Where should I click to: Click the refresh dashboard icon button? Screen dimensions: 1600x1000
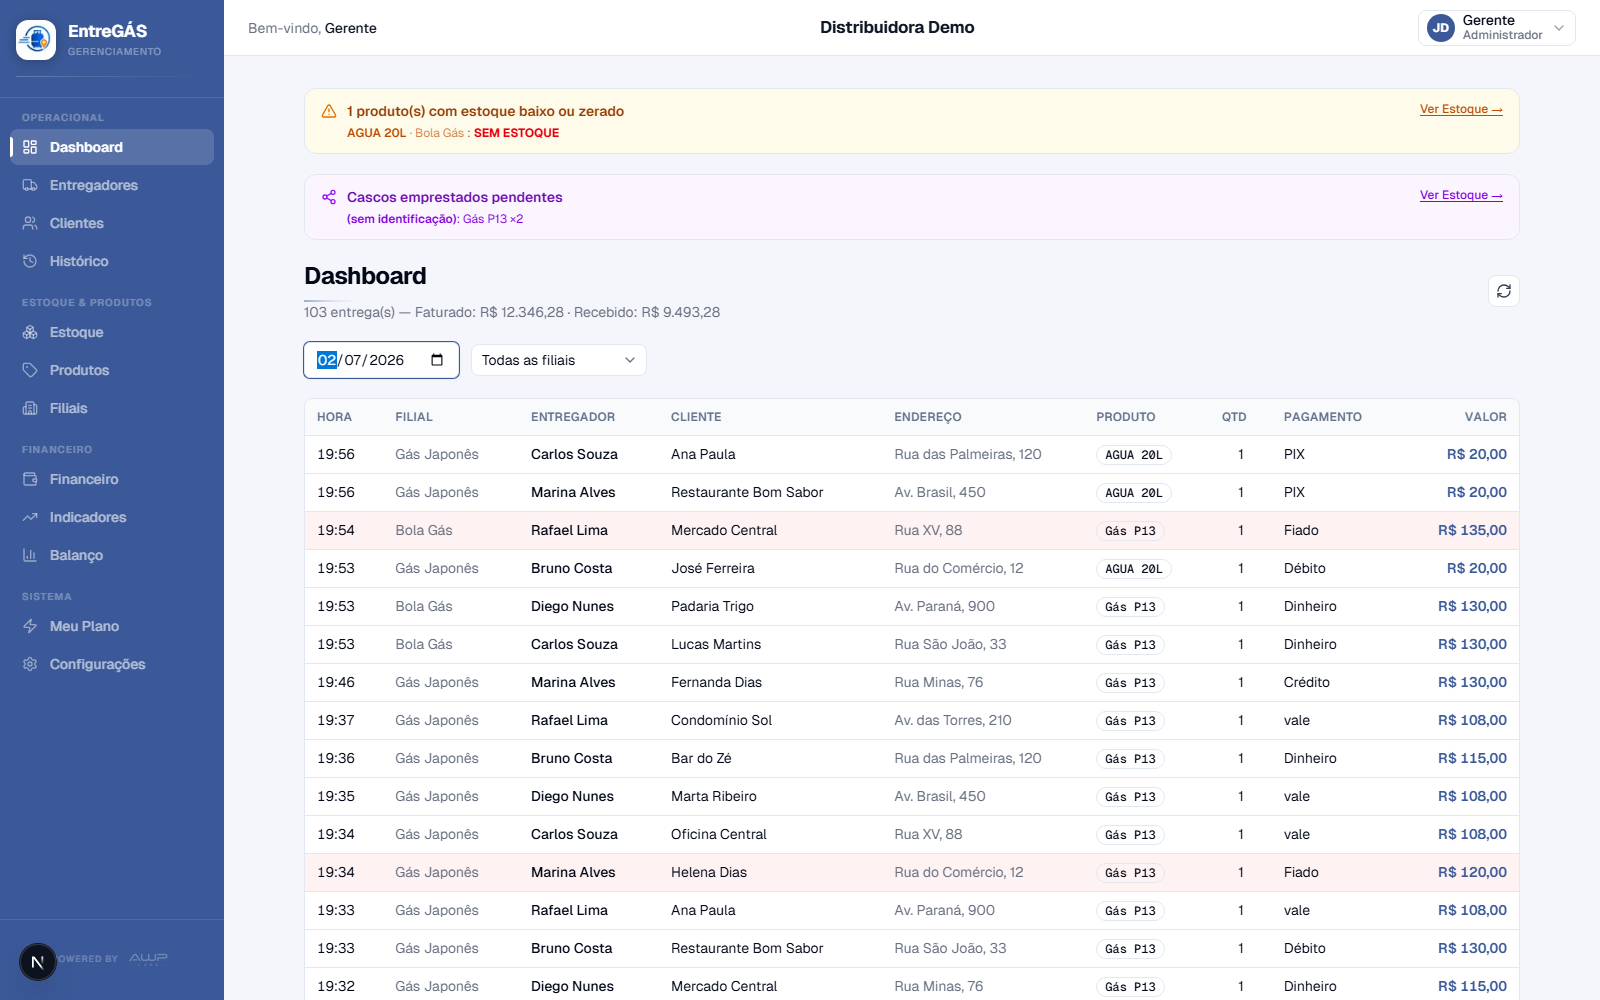coord(1503,291)
